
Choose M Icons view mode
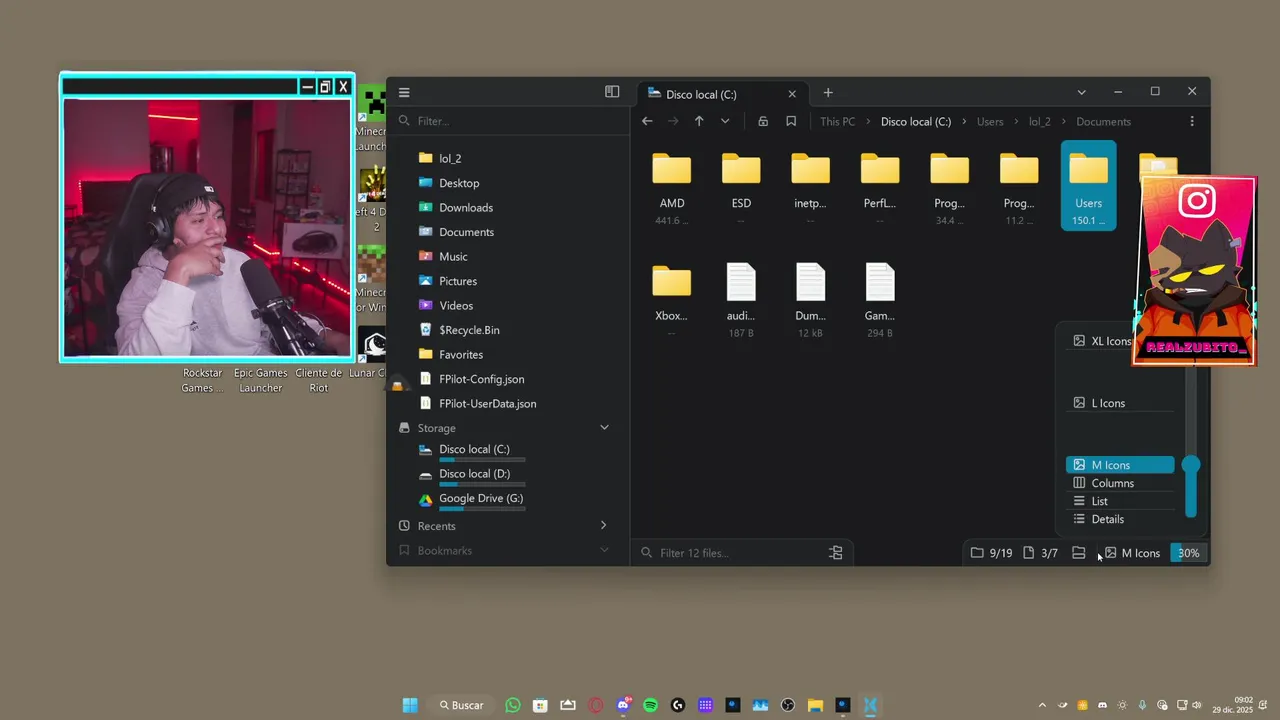[1120, 465]
